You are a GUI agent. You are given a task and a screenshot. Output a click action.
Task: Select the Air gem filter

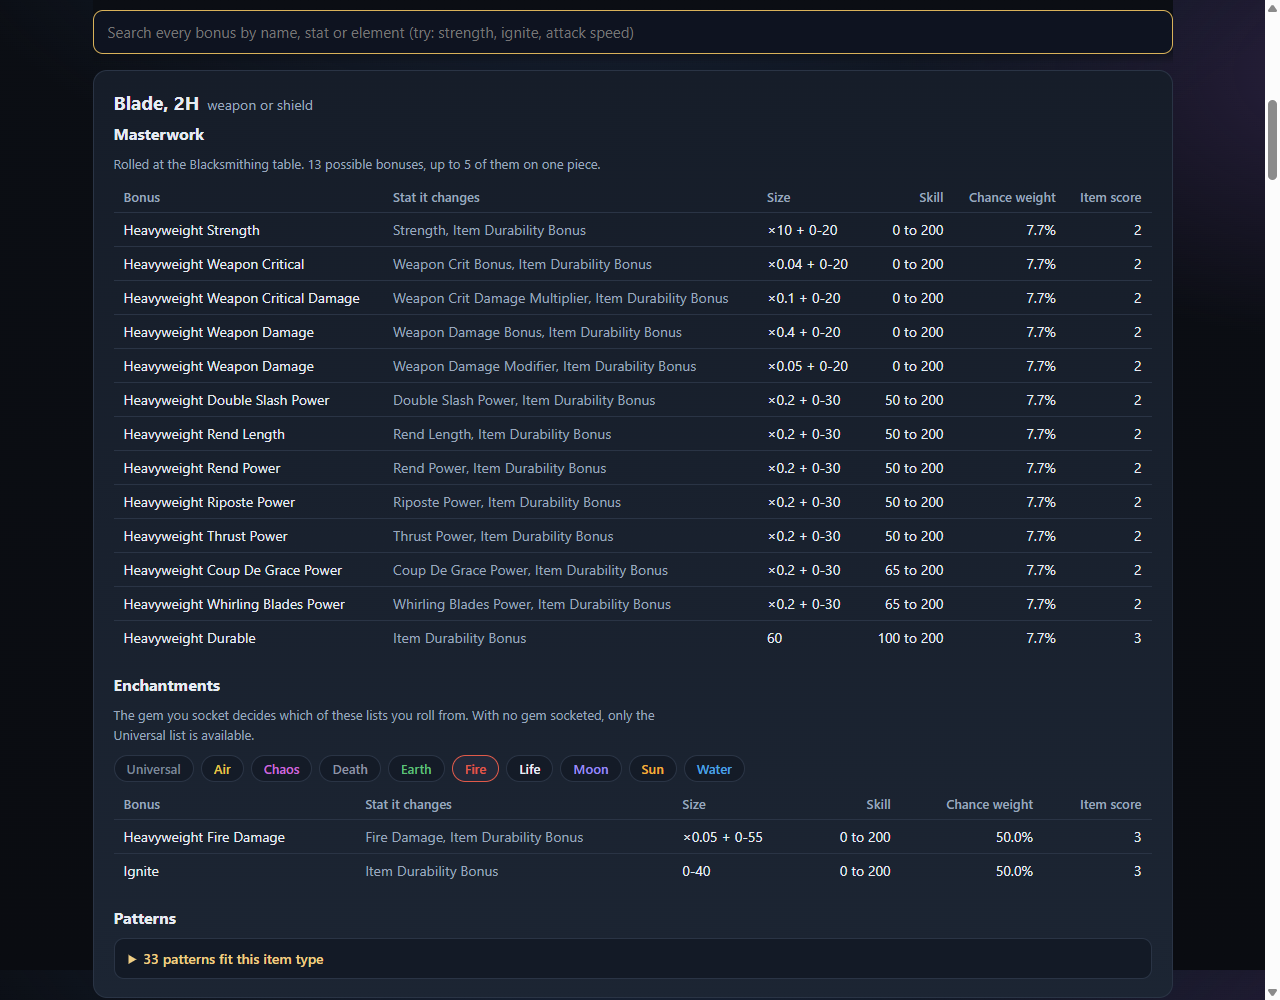point(222,769)
